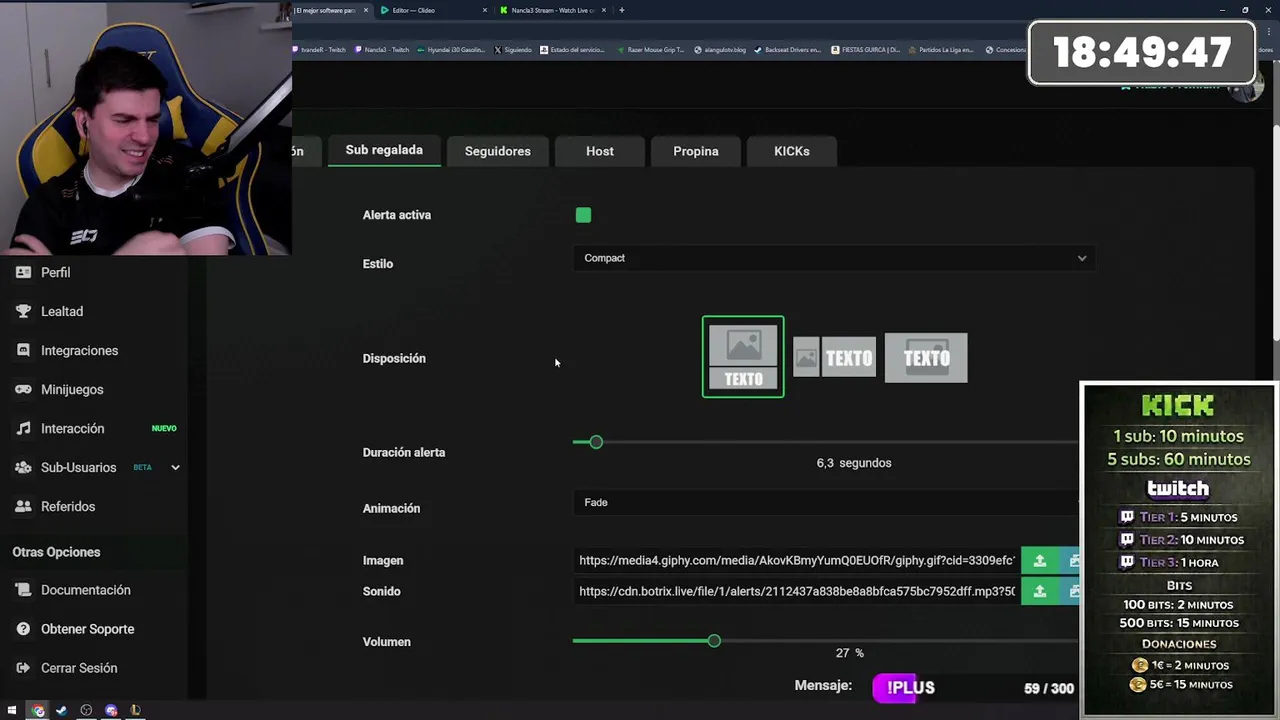Click the Volumen slider handle

click(714, 640)
